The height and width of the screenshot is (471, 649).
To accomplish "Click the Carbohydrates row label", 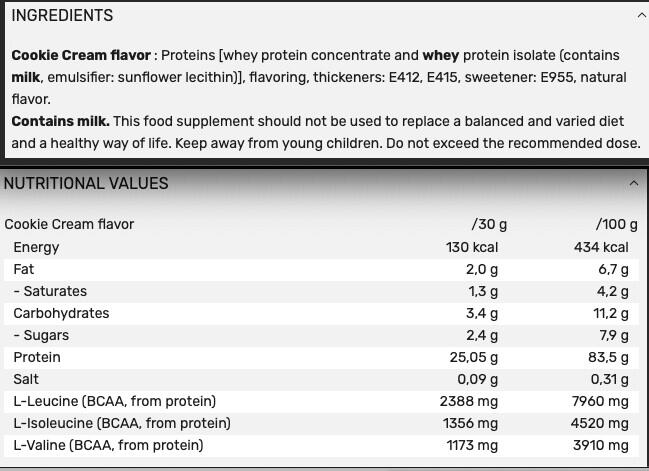I will (x=61, y=313).
